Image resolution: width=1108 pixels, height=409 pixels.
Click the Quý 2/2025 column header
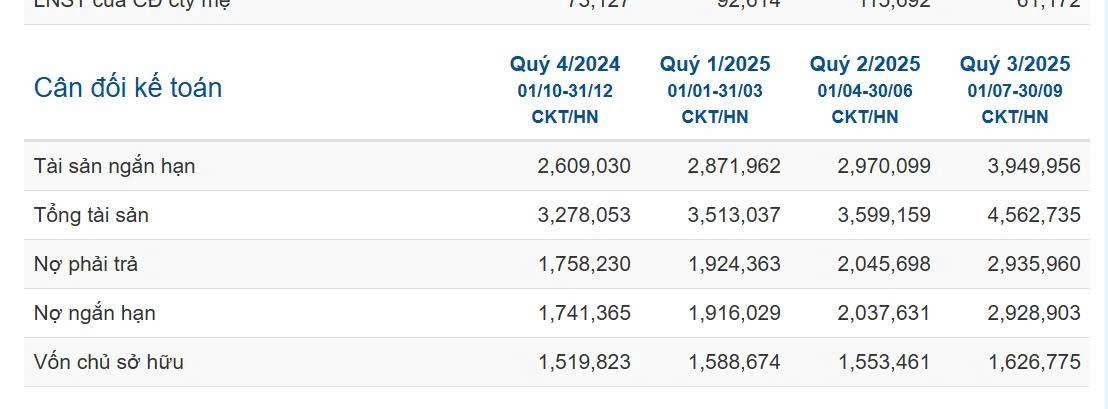coord(865,65)
